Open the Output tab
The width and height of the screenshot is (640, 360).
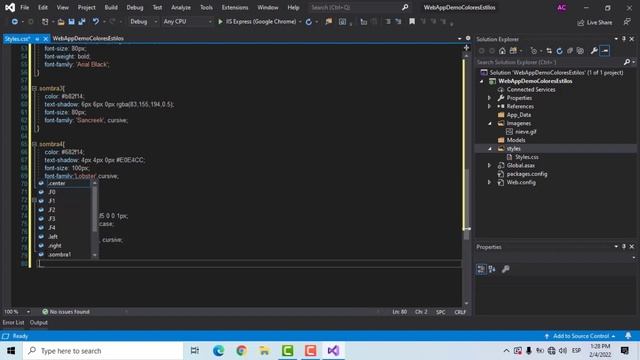[x=38, y=322]
